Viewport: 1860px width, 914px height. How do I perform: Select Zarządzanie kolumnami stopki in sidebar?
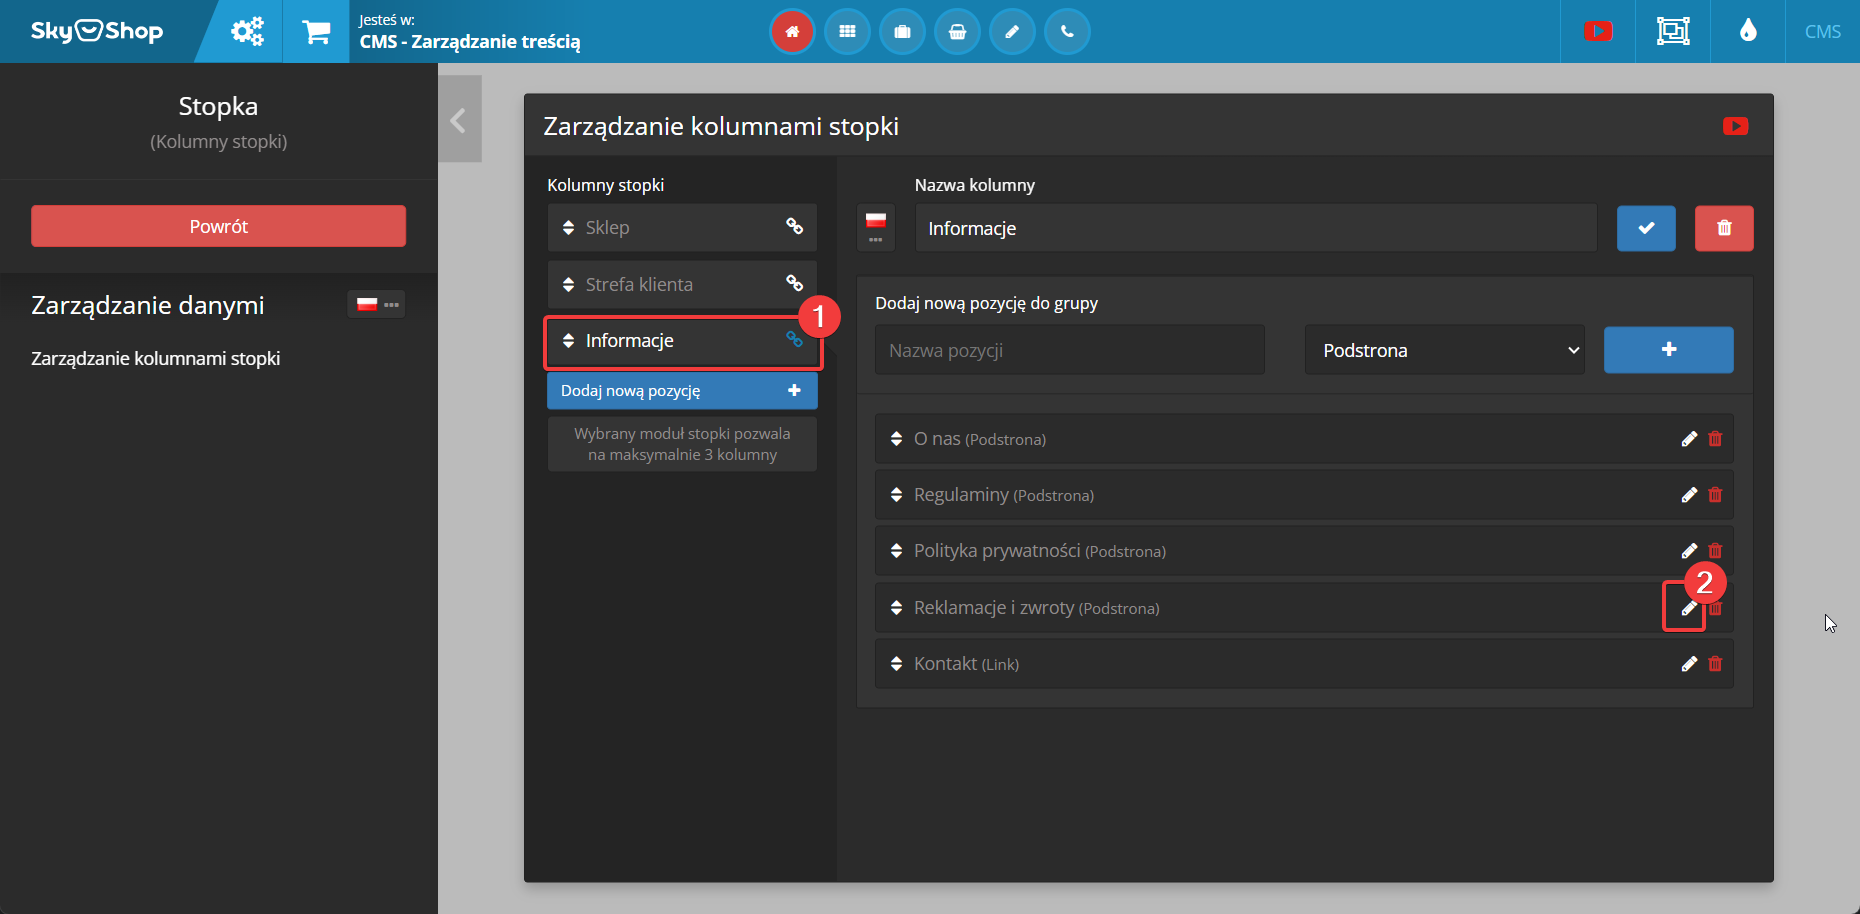pyautogui.click(x=155, y=358)
